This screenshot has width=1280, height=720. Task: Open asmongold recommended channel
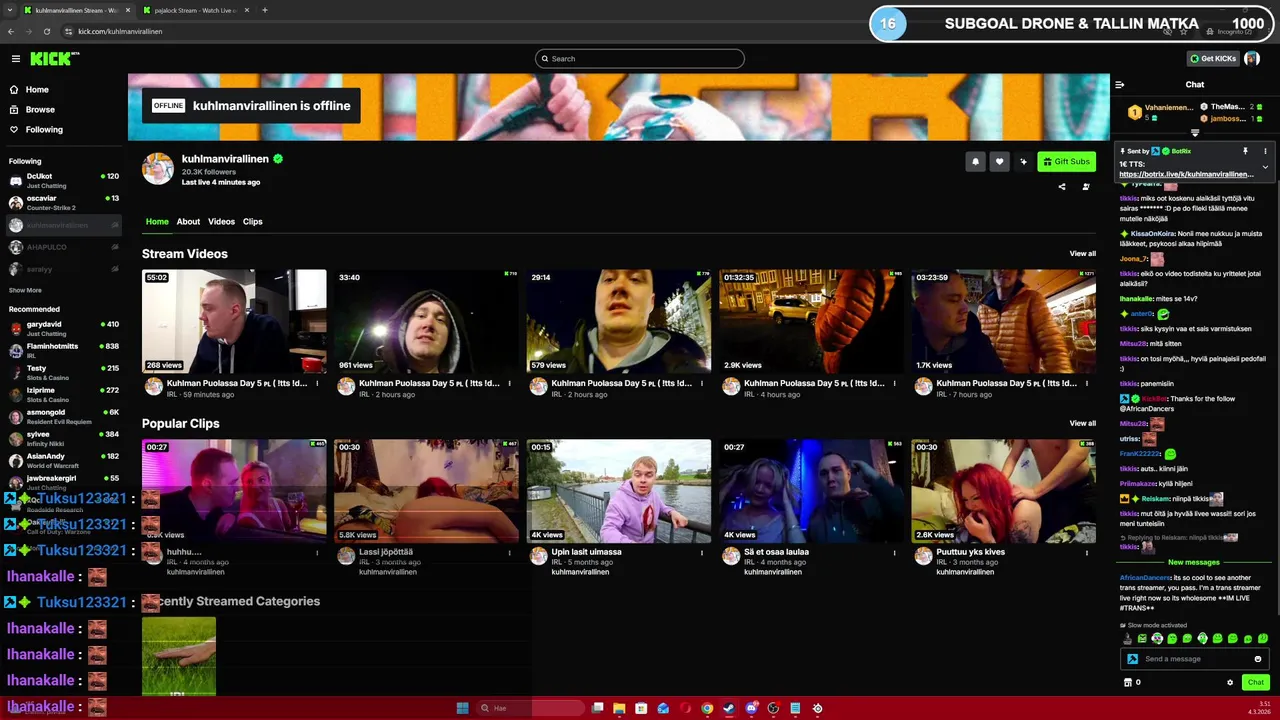[64, 416]
